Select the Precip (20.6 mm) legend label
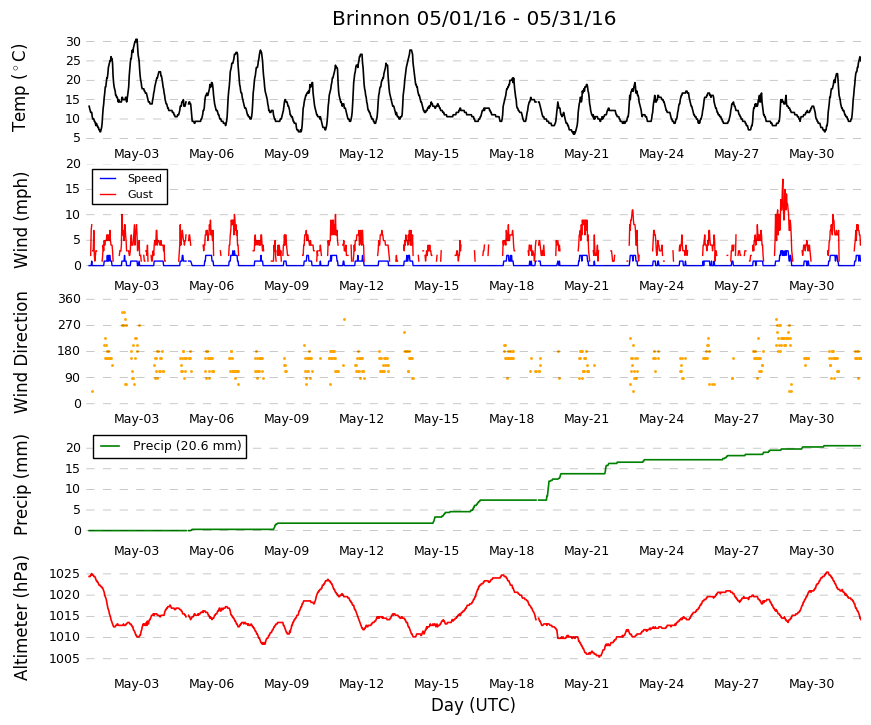Image resolution: width=871 pixels, height=725 pixels. tap(187, 446)
